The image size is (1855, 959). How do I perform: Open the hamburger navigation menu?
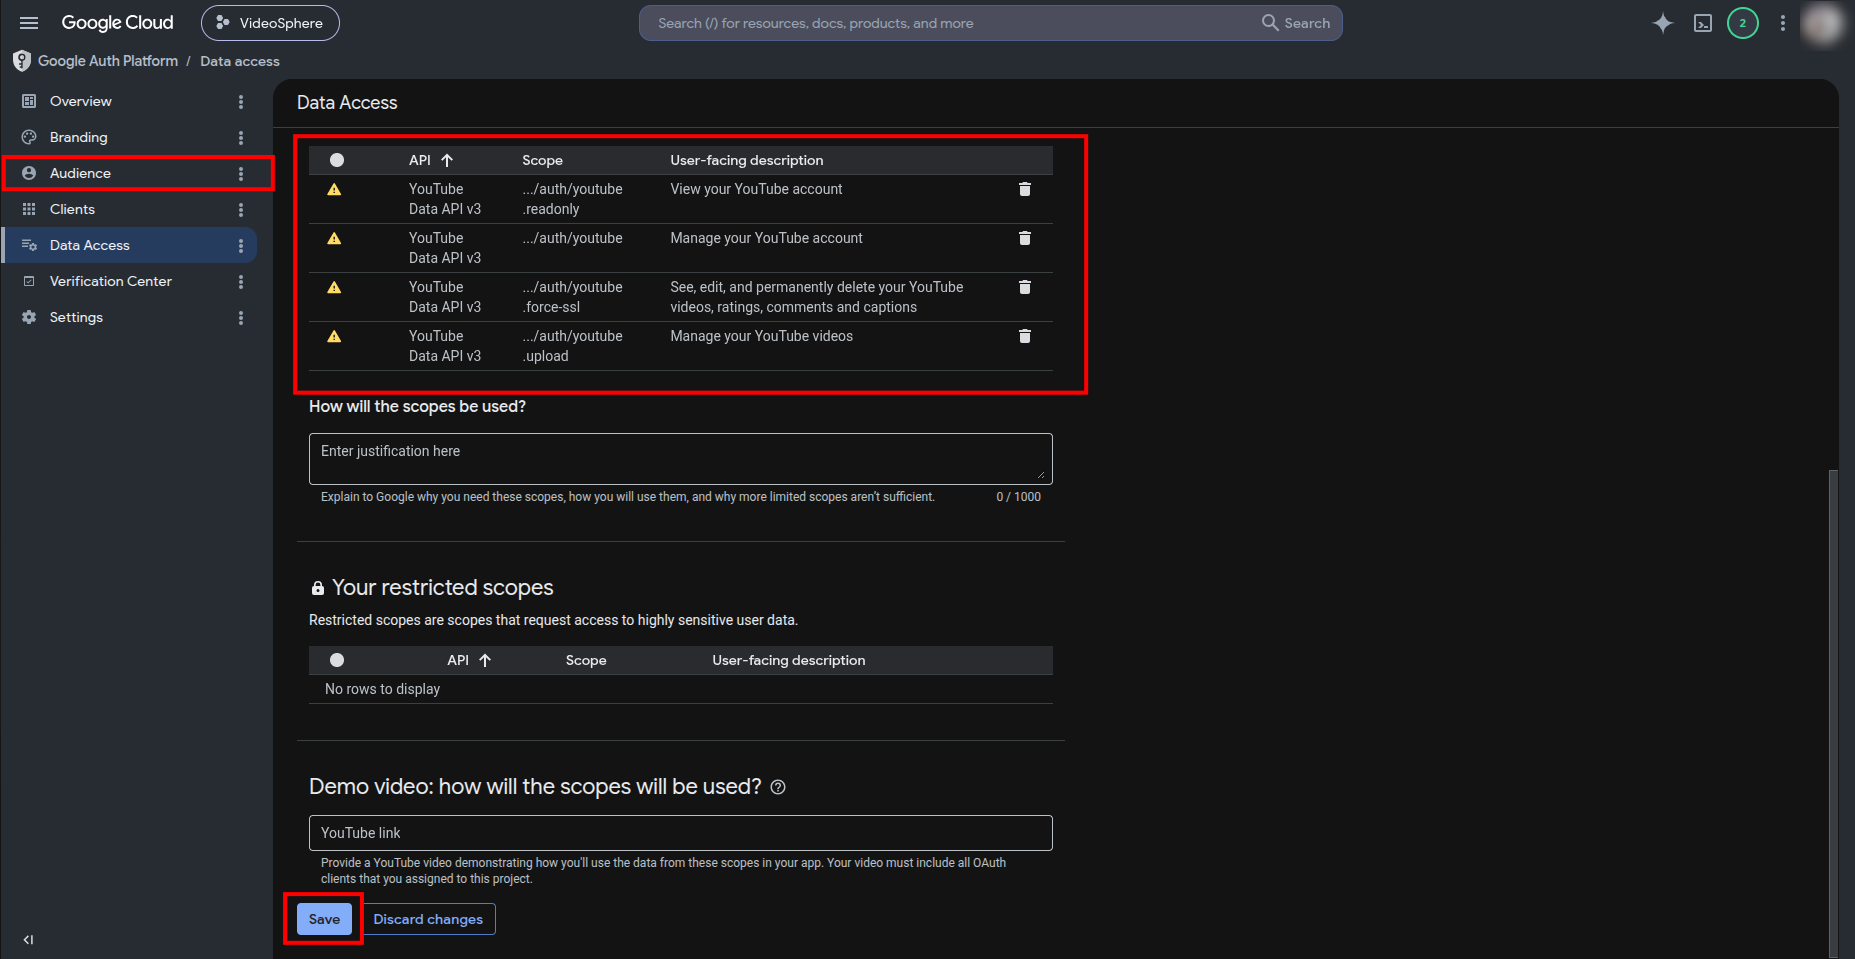[29, 23]
